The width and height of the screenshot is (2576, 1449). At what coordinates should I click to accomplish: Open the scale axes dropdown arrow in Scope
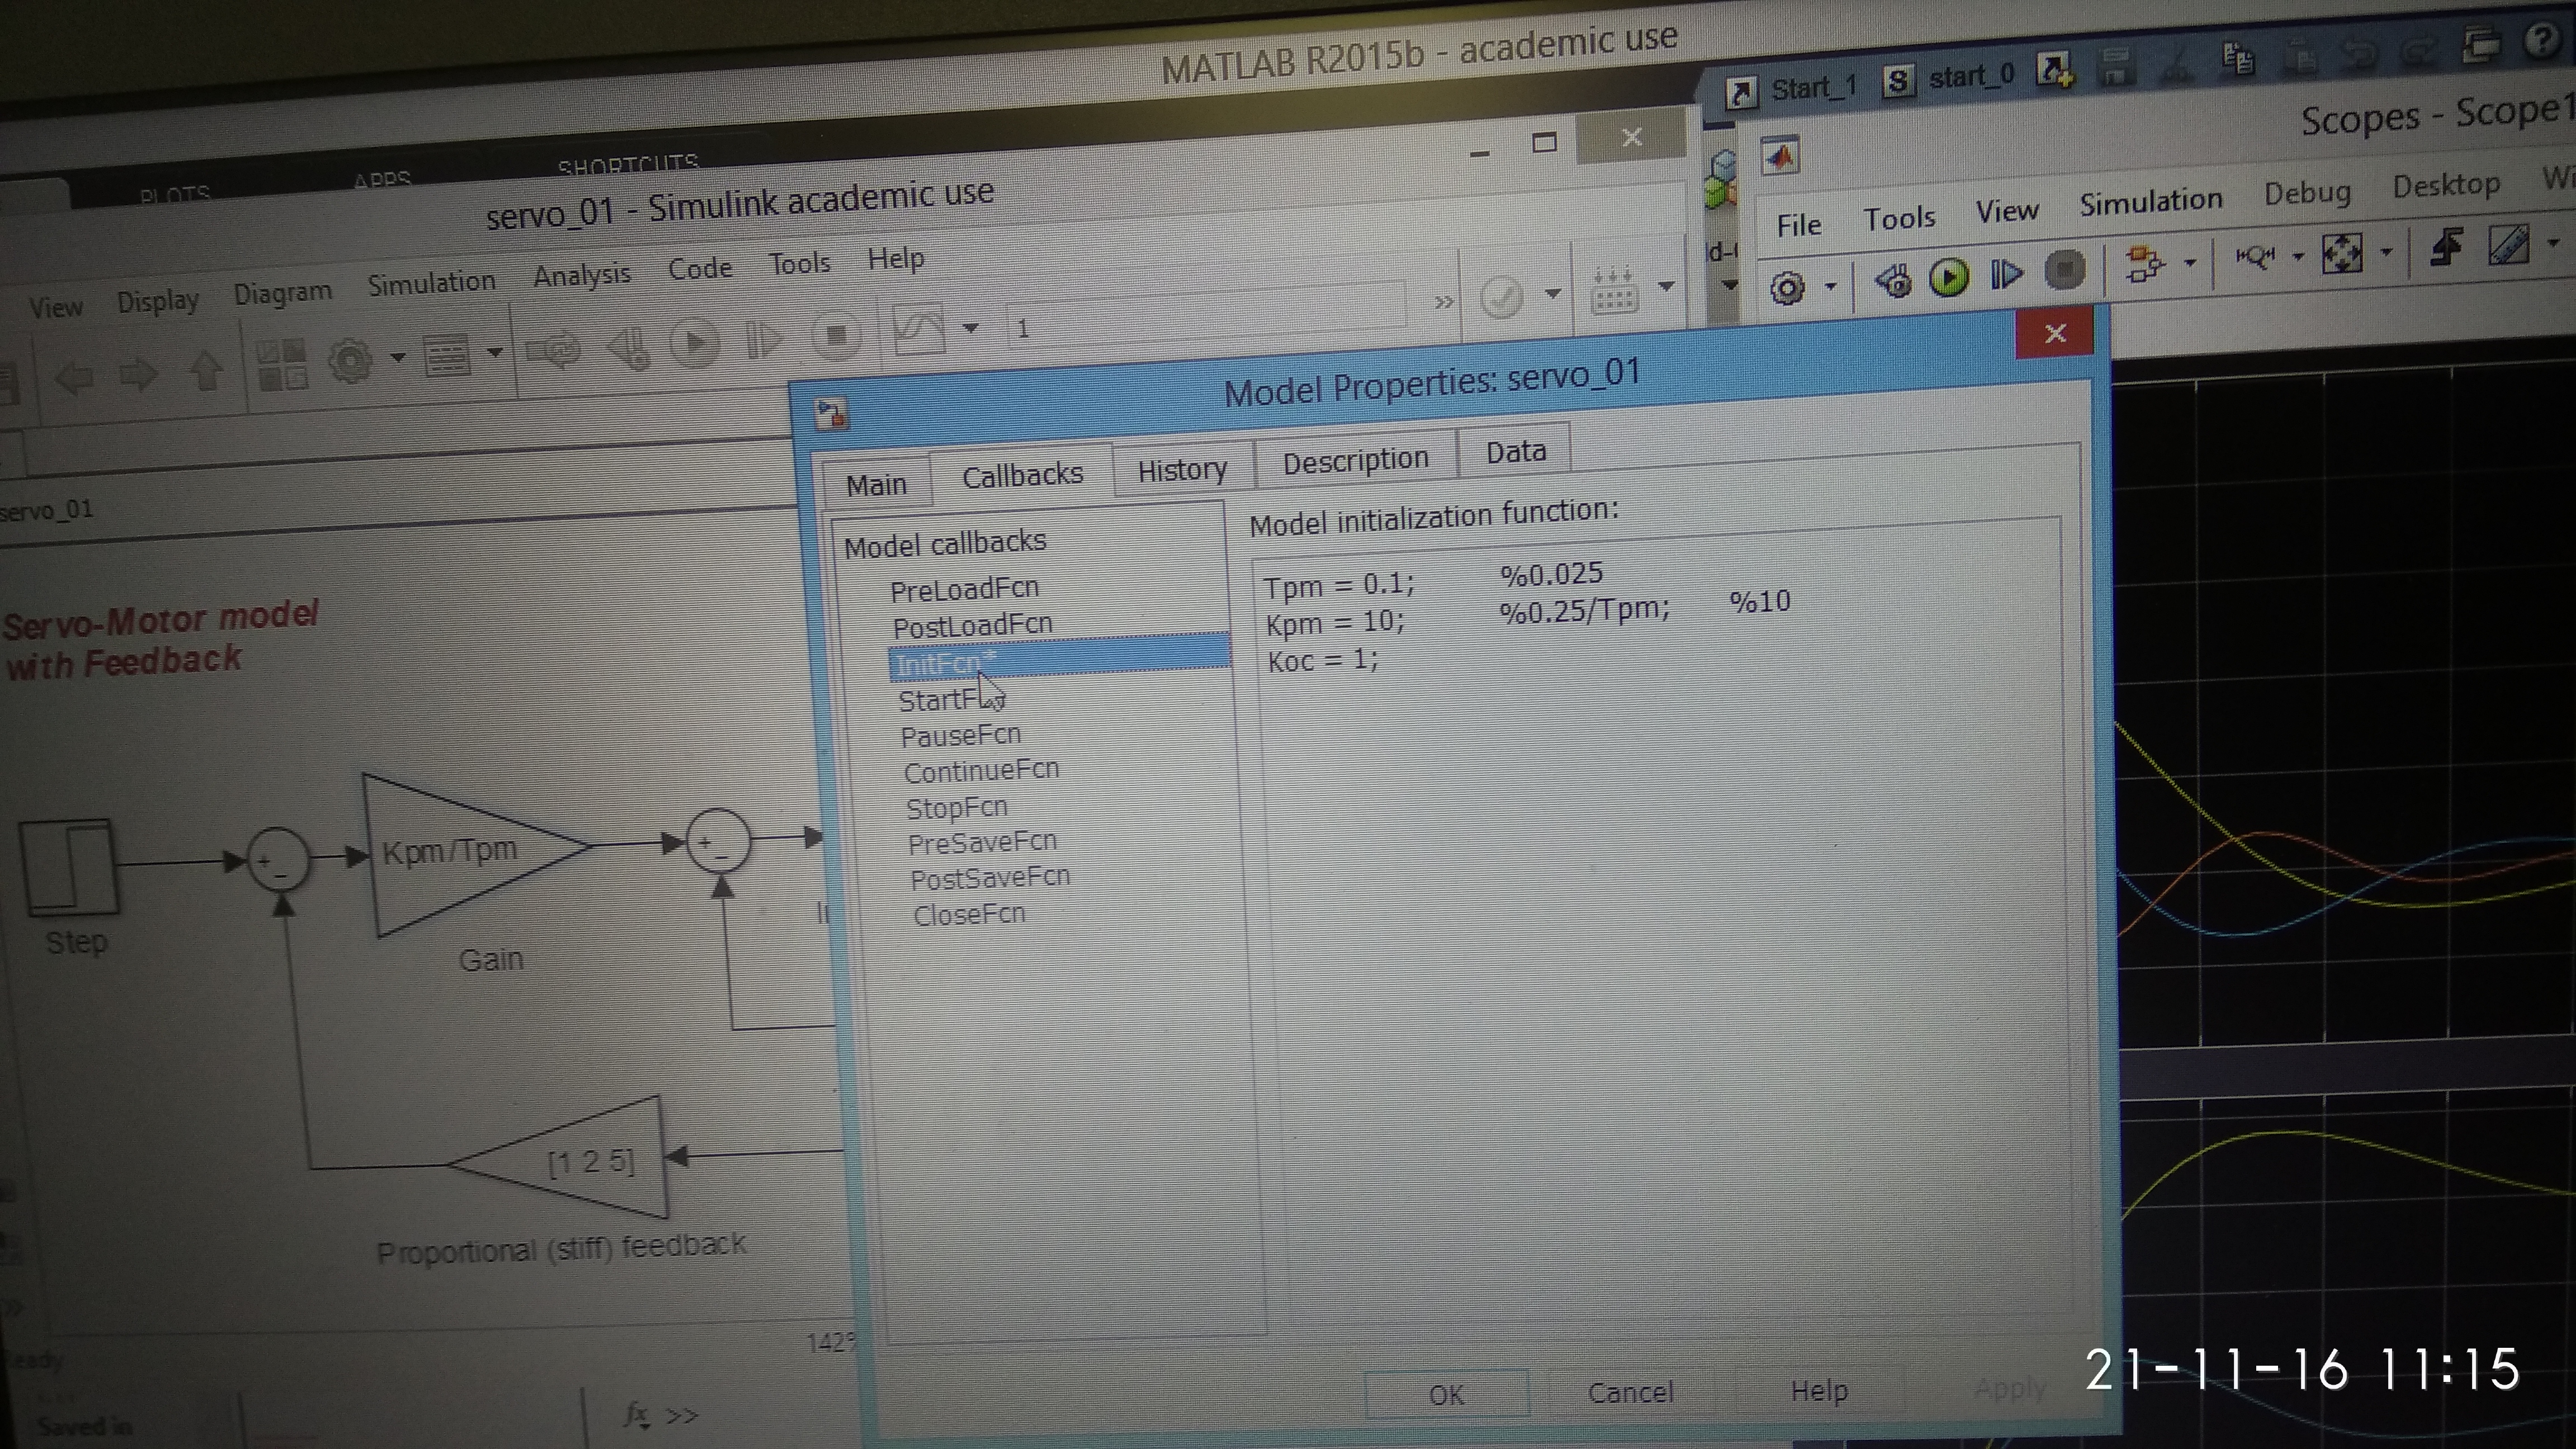[2386, 251]
